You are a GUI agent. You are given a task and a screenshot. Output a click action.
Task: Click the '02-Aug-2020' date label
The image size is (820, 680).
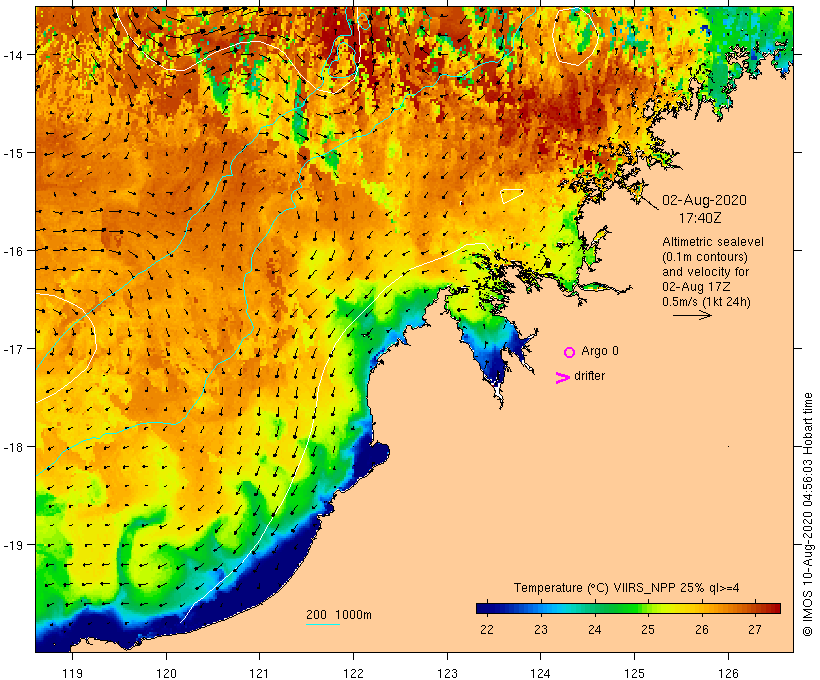tap(704, 200)
